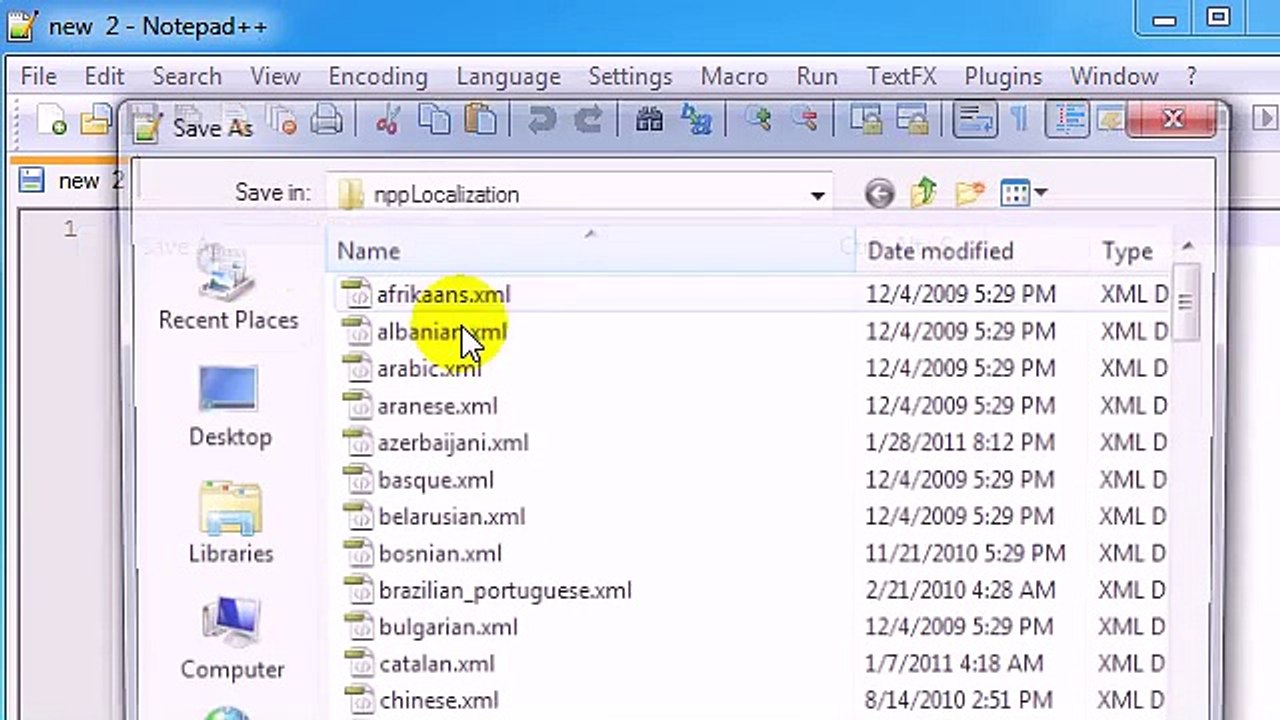The width and height of the screenshot is (1280, 720).
Task: Open the Window menu
Action: [1114, 76]
